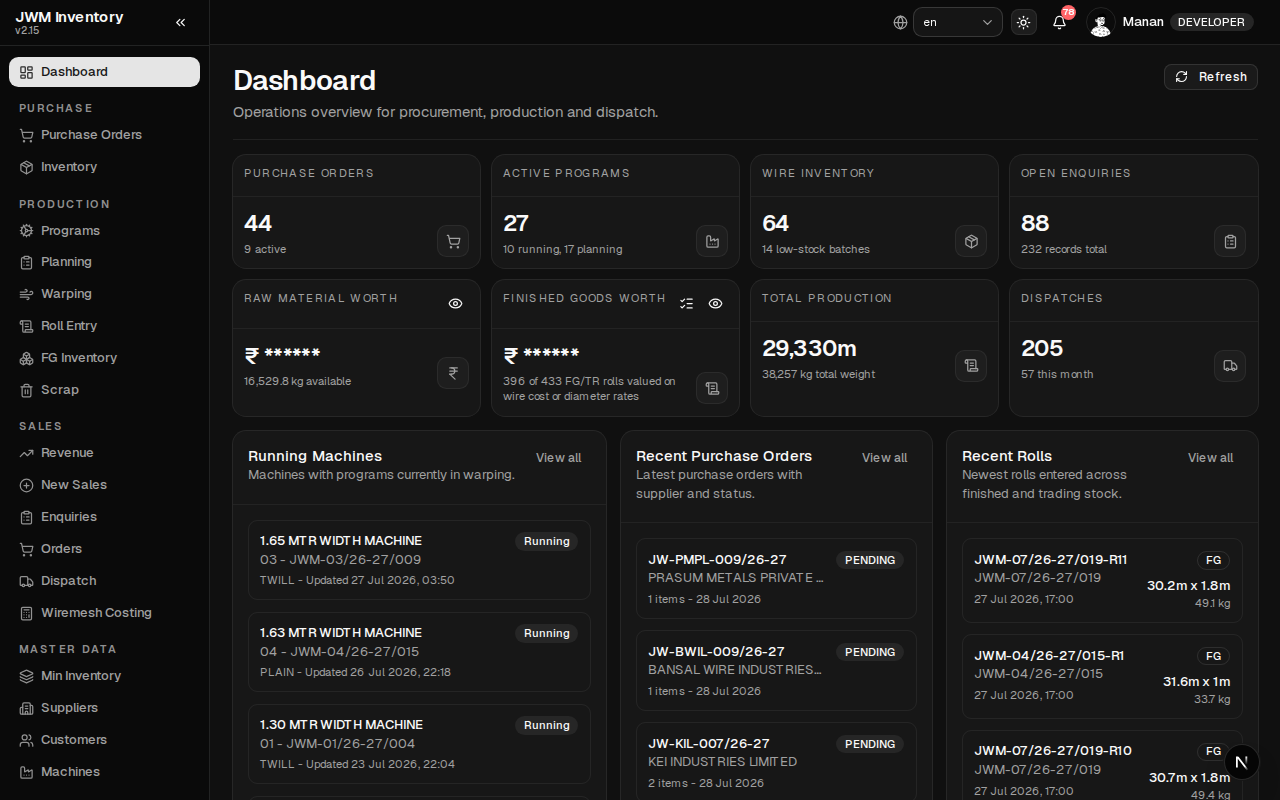Click the 205 Dispatches count

click(1042, 348)
